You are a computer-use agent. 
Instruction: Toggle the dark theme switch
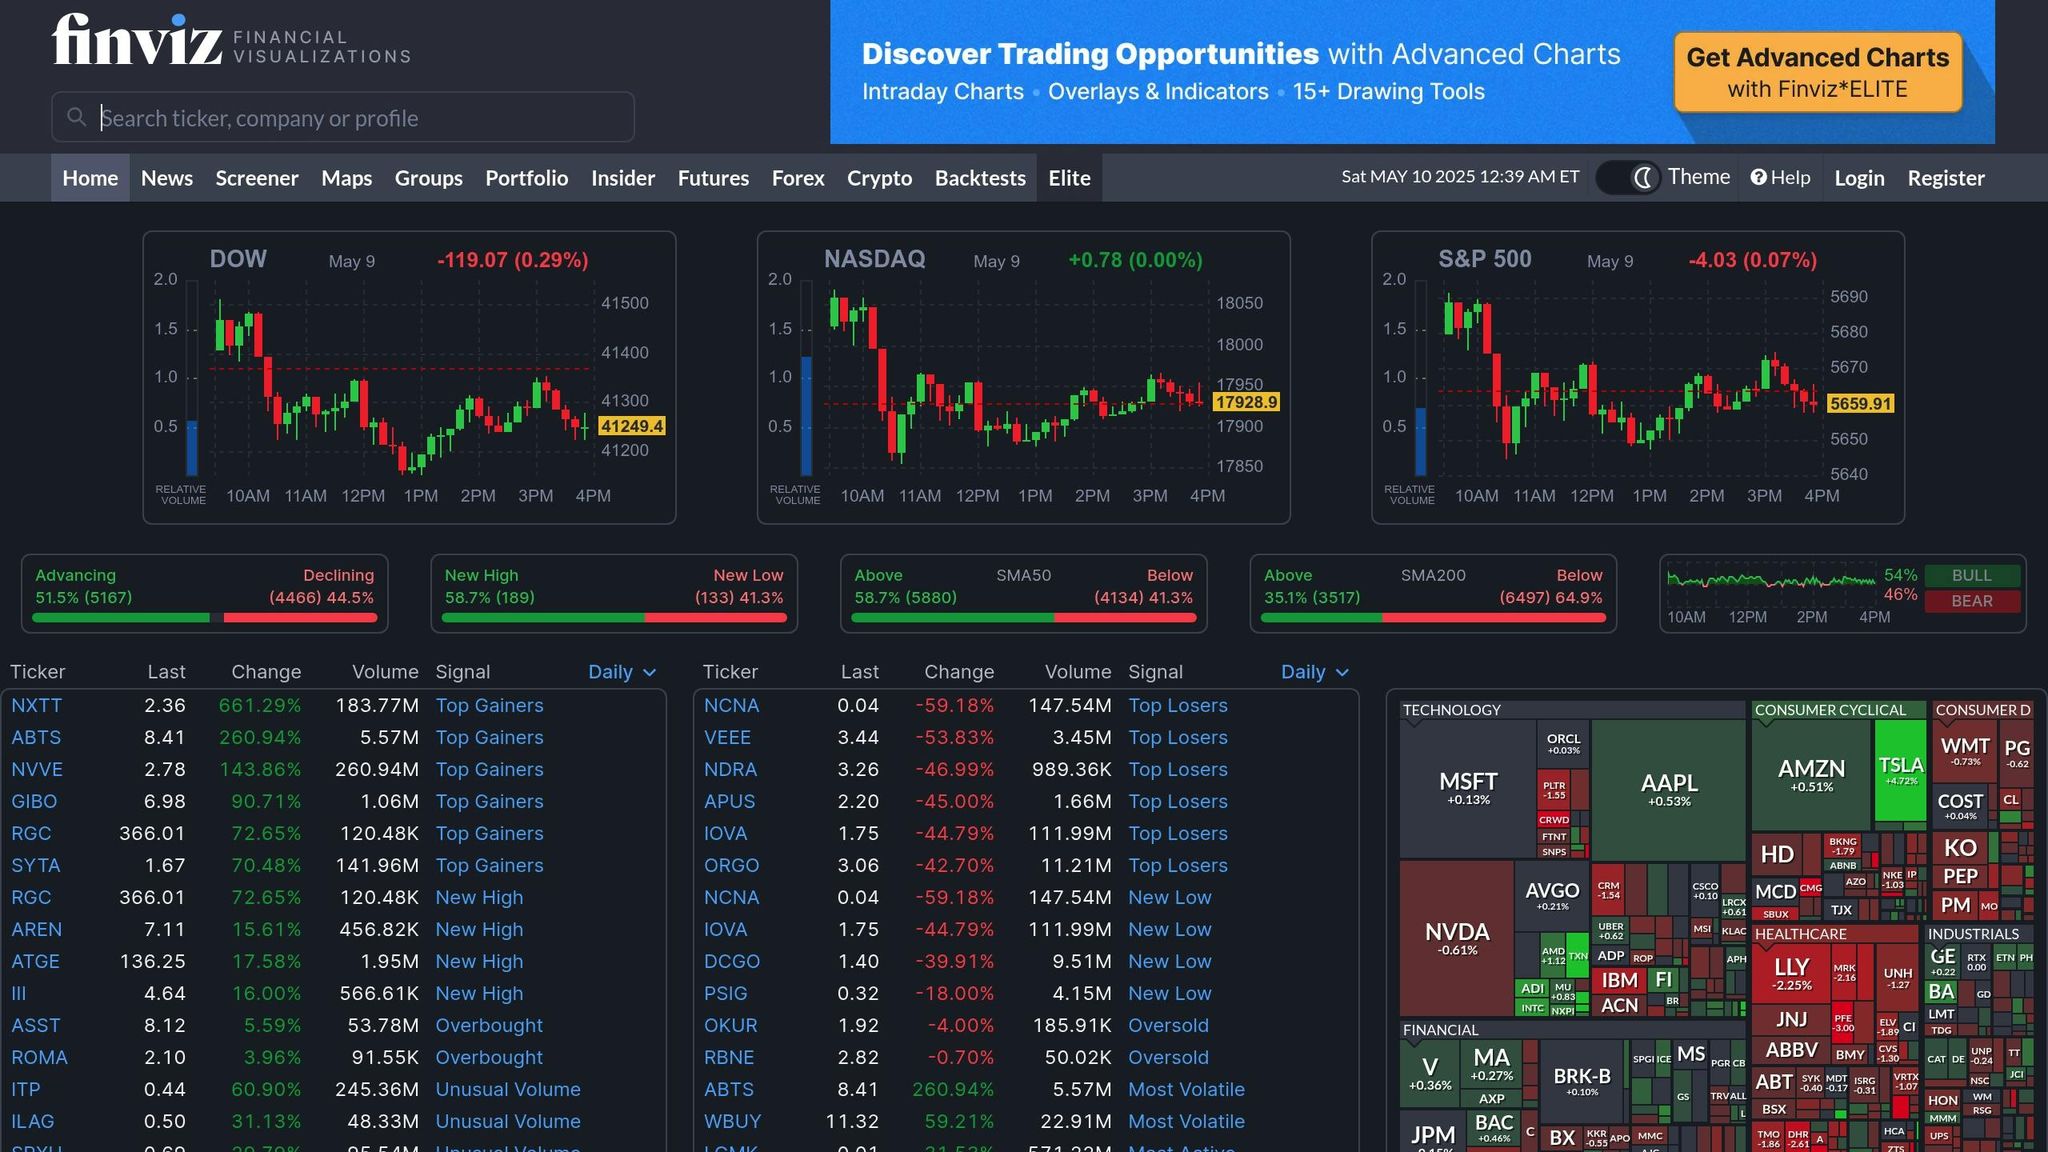(x=1628, y=178)
